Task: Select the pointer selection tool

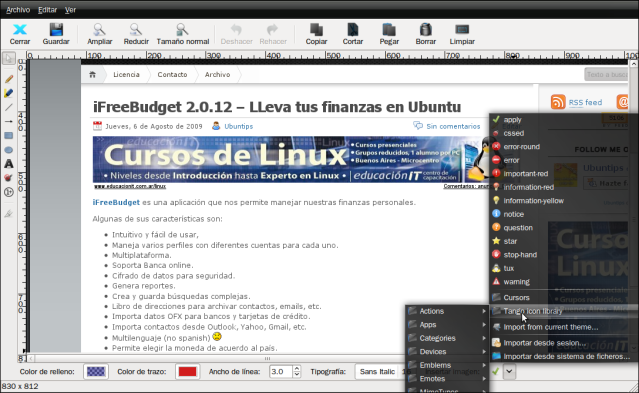Action: tap(9, 59)
